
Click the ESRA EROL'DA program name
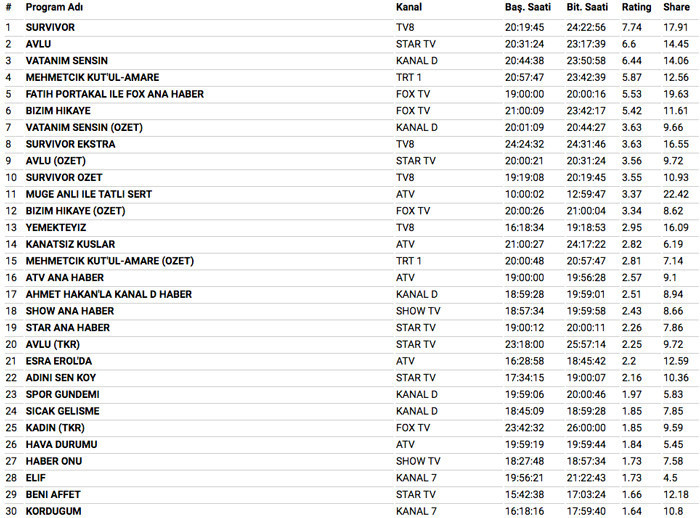58,361
